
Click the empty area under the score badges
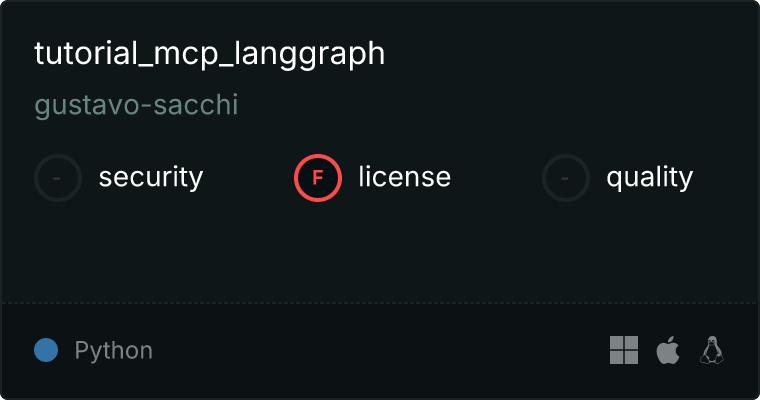(380, 252)
